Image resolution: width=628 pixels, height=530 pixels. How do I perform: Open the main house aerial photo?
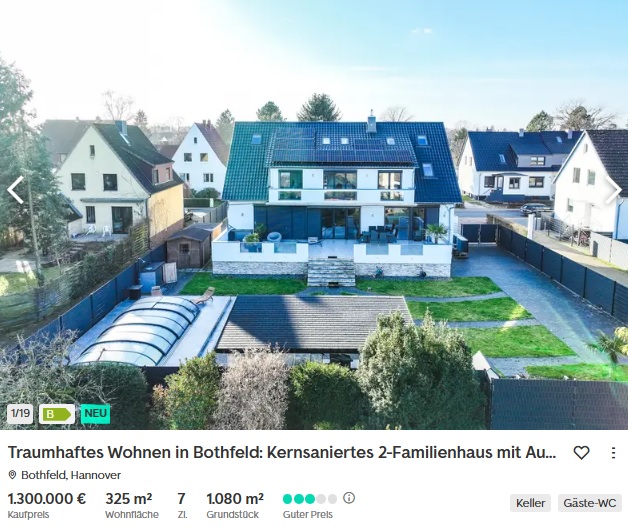coord(314,215)
